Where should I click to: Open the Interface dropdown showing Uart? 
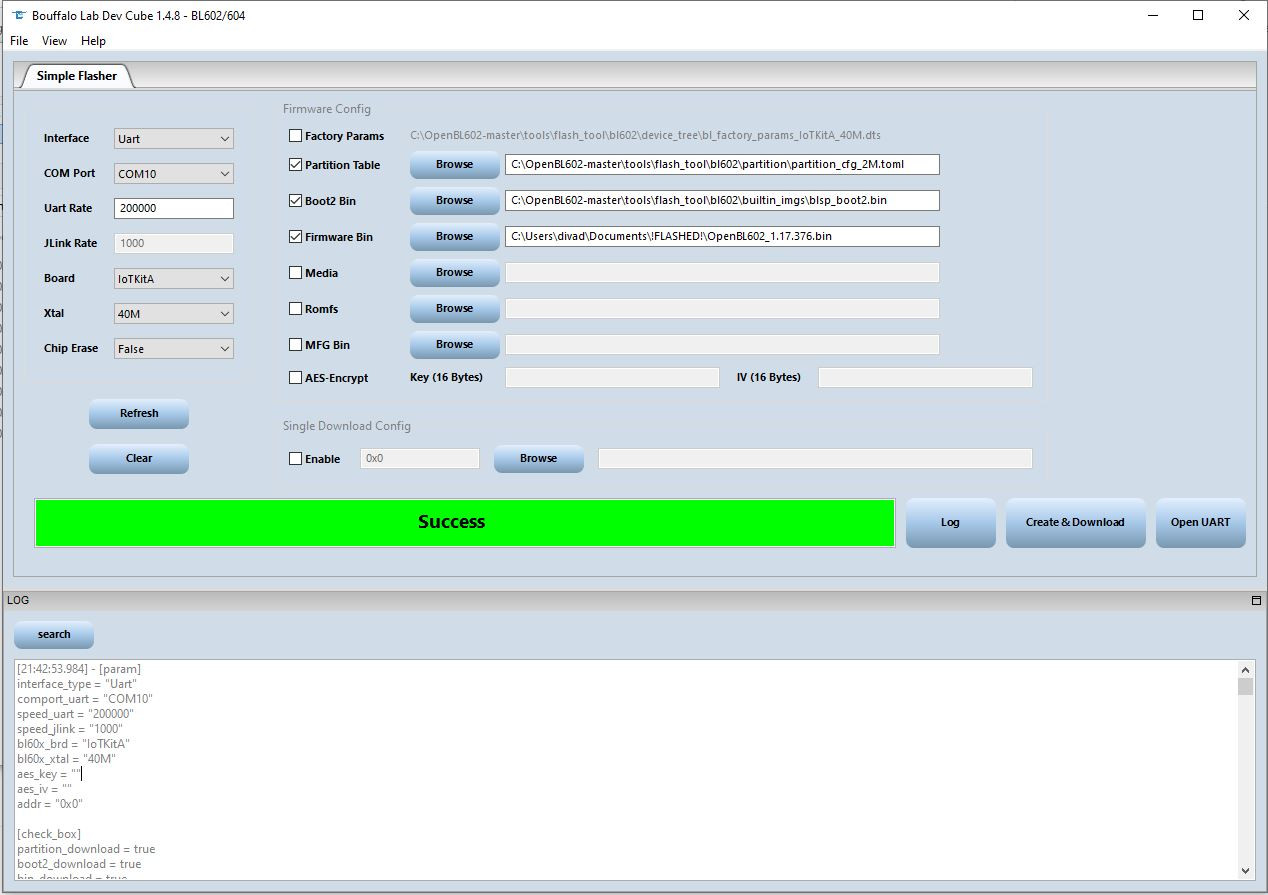(x=174, y=139)
